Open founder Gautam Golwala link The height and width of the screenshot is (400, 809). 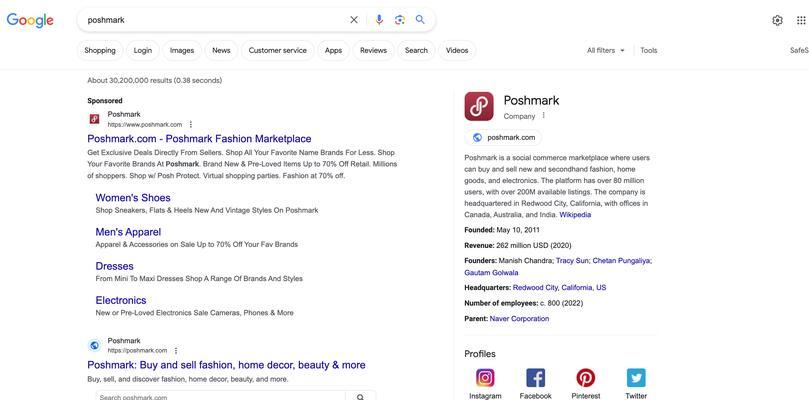click(x=491, y=273)
